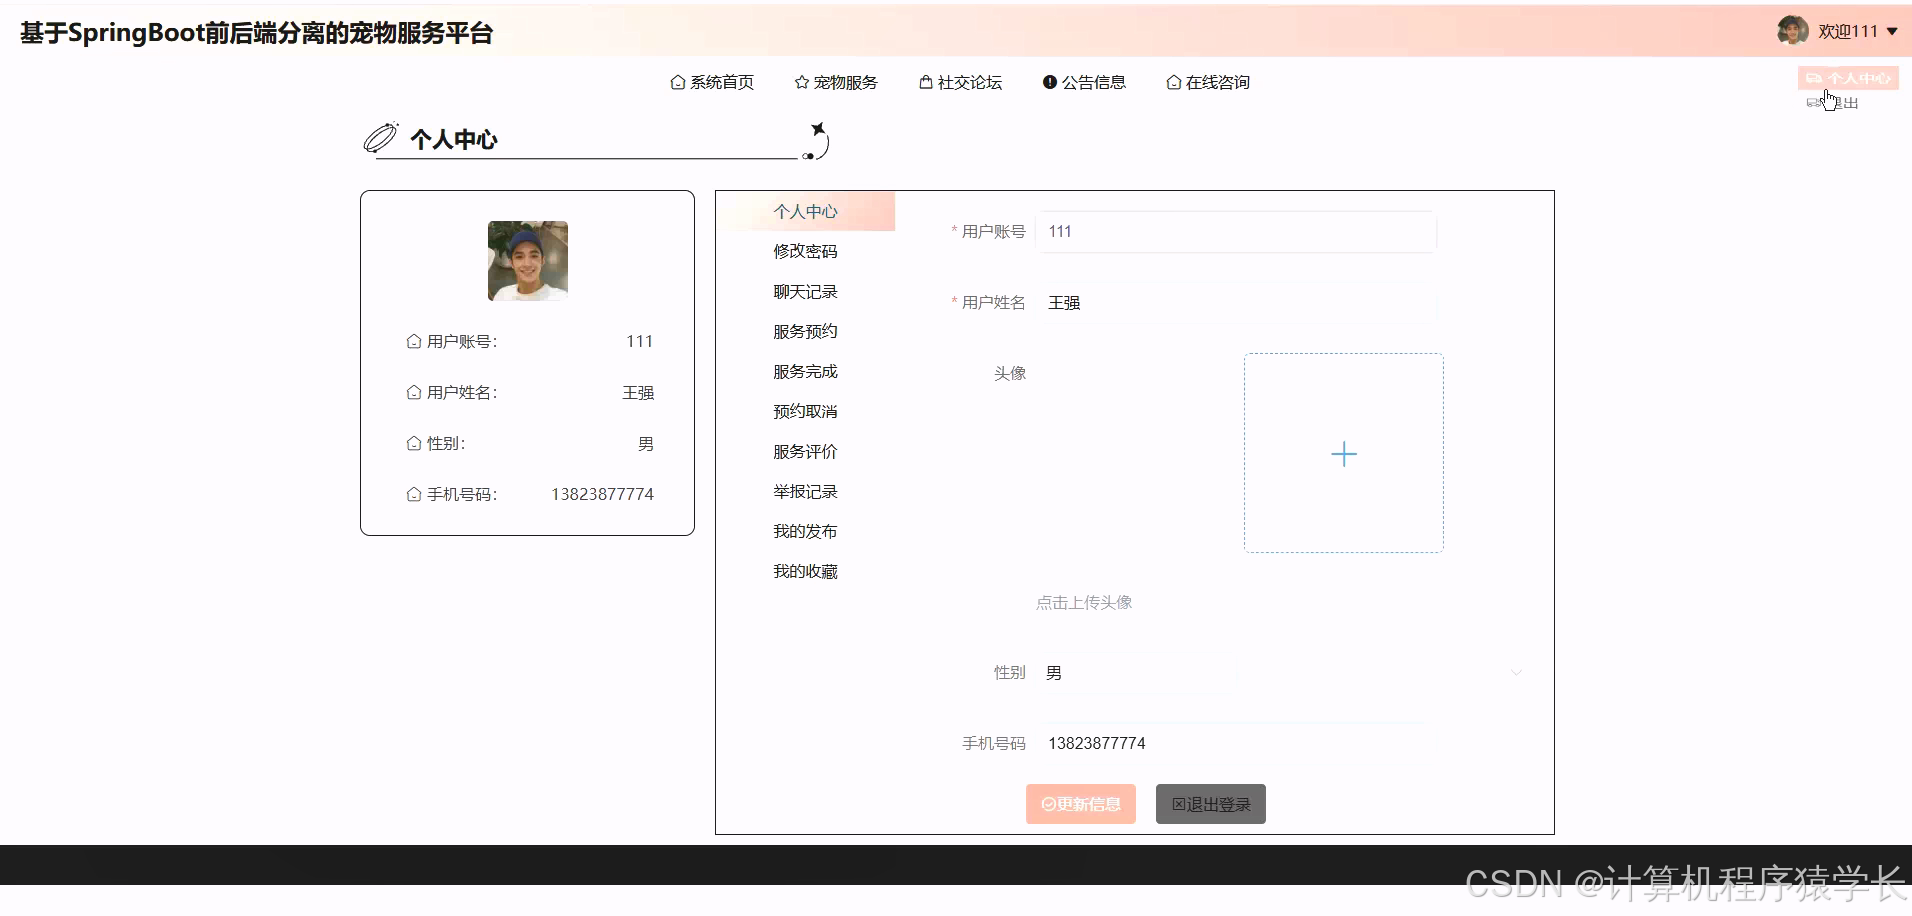Viewport: 1912px width, 916px height.
Task: Choose 个人中心 in the user dropdown menu
Action: [x=1848, y=78]
